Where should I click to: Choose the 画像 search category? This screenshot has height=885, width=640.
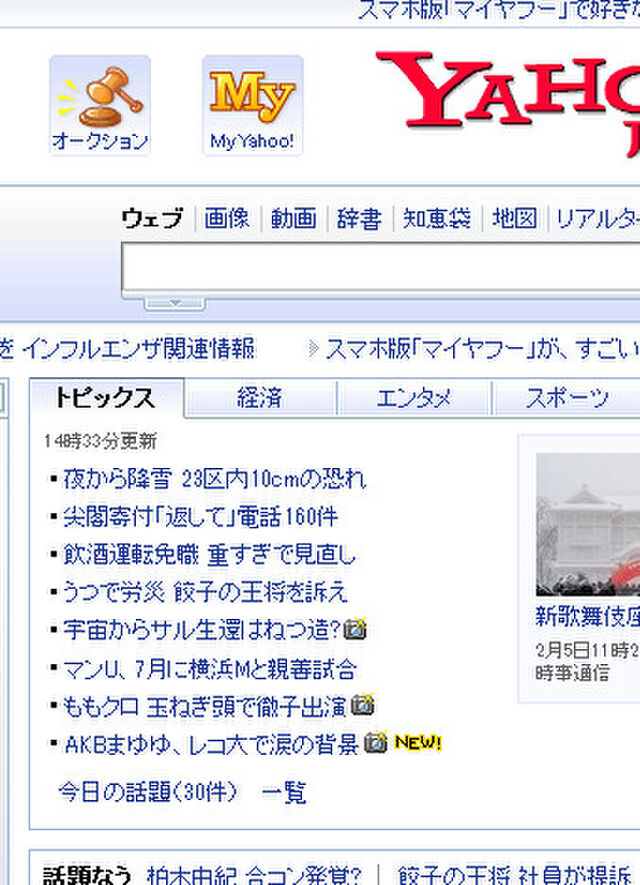(x=227, y=218)
